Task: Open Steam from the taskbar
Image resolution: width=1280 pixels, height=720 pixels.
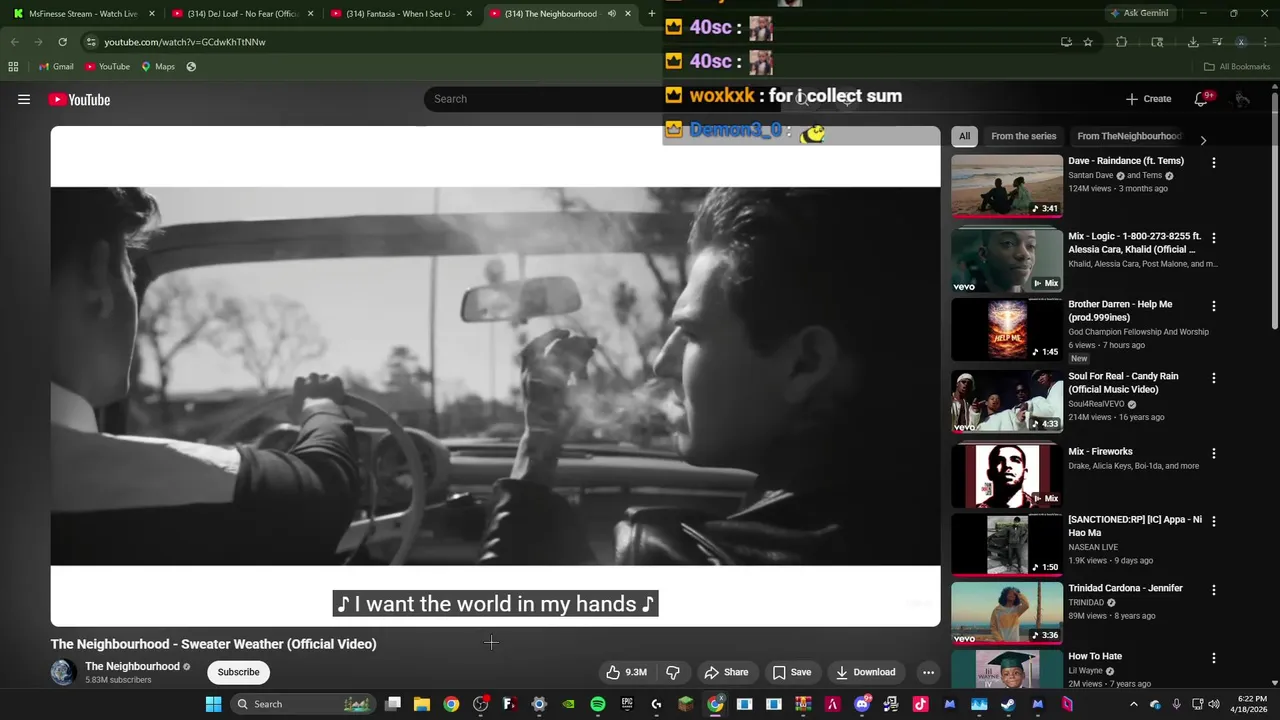Action: pyautogui.click(x=1008, y=704)
